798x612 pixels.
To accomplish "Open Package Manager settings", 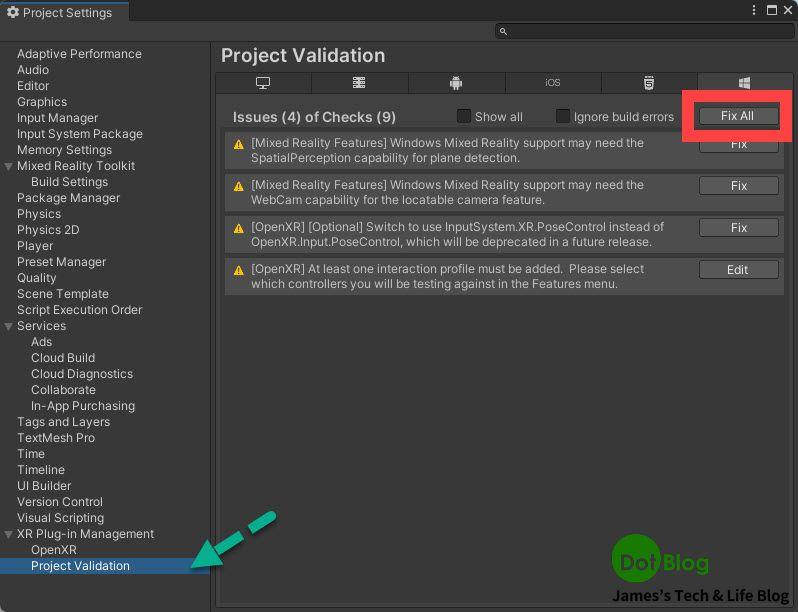I will pos(69,198).
